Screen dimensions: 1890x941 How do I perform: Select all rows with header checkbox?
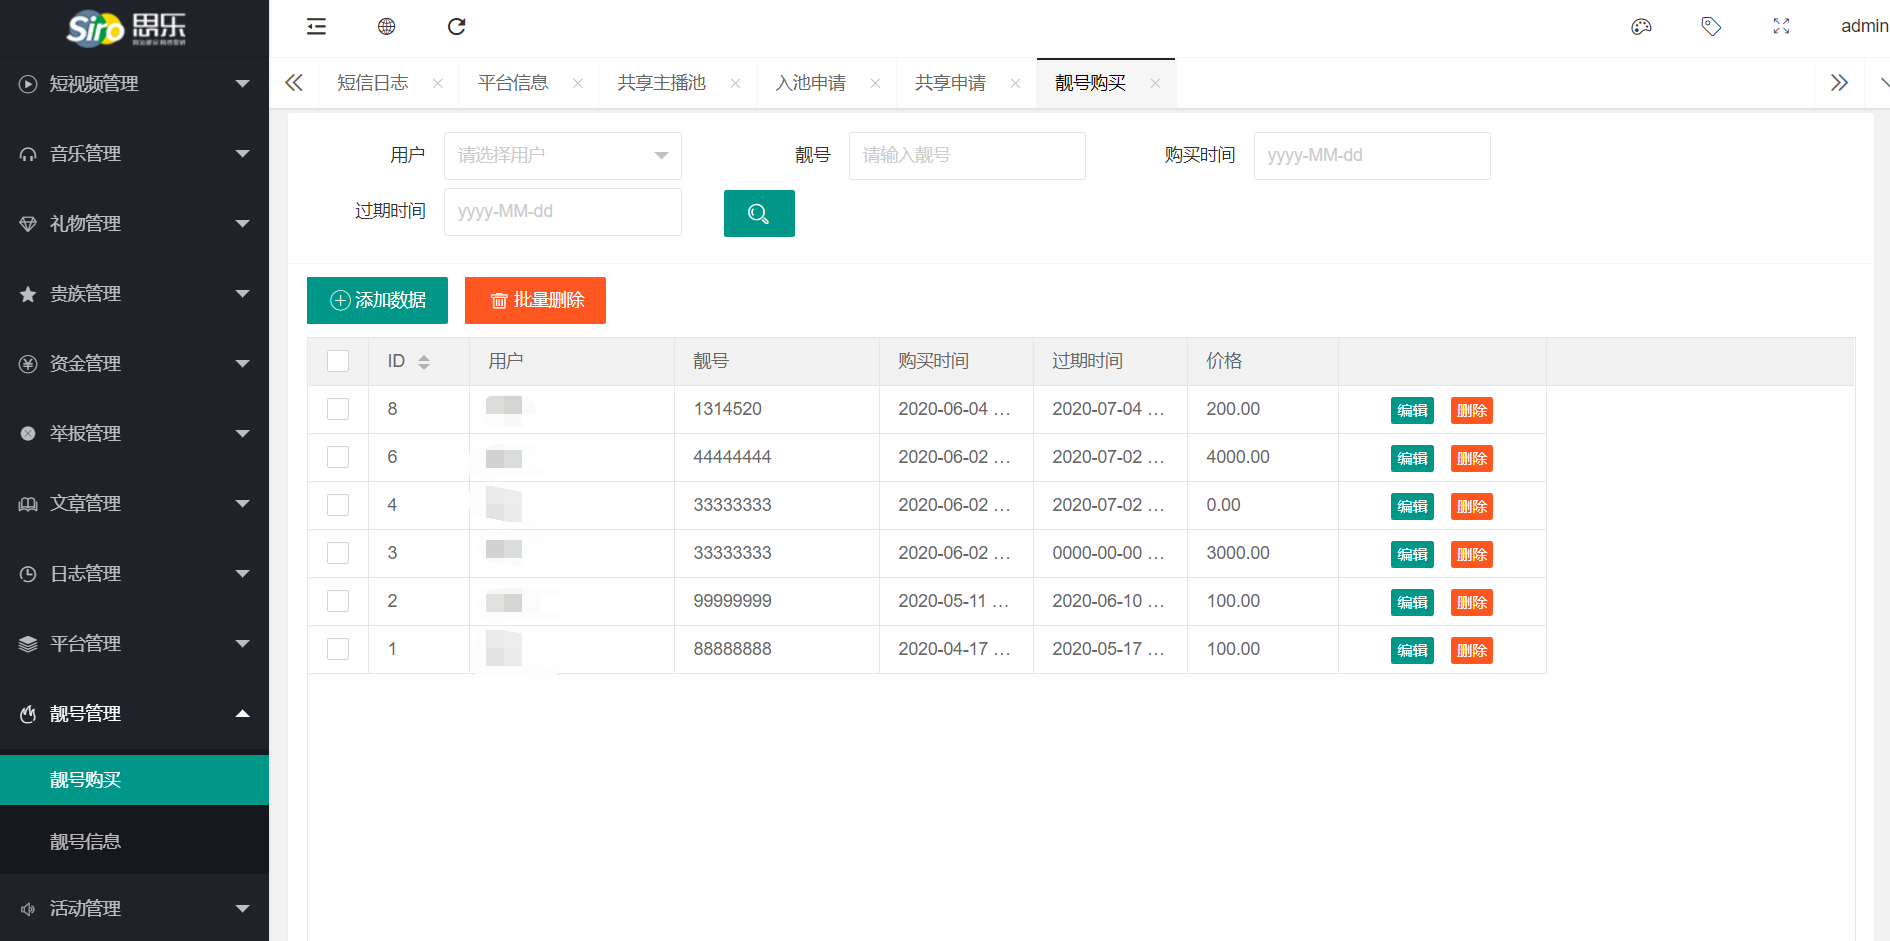pyautogui.click(x=338, y=361)
